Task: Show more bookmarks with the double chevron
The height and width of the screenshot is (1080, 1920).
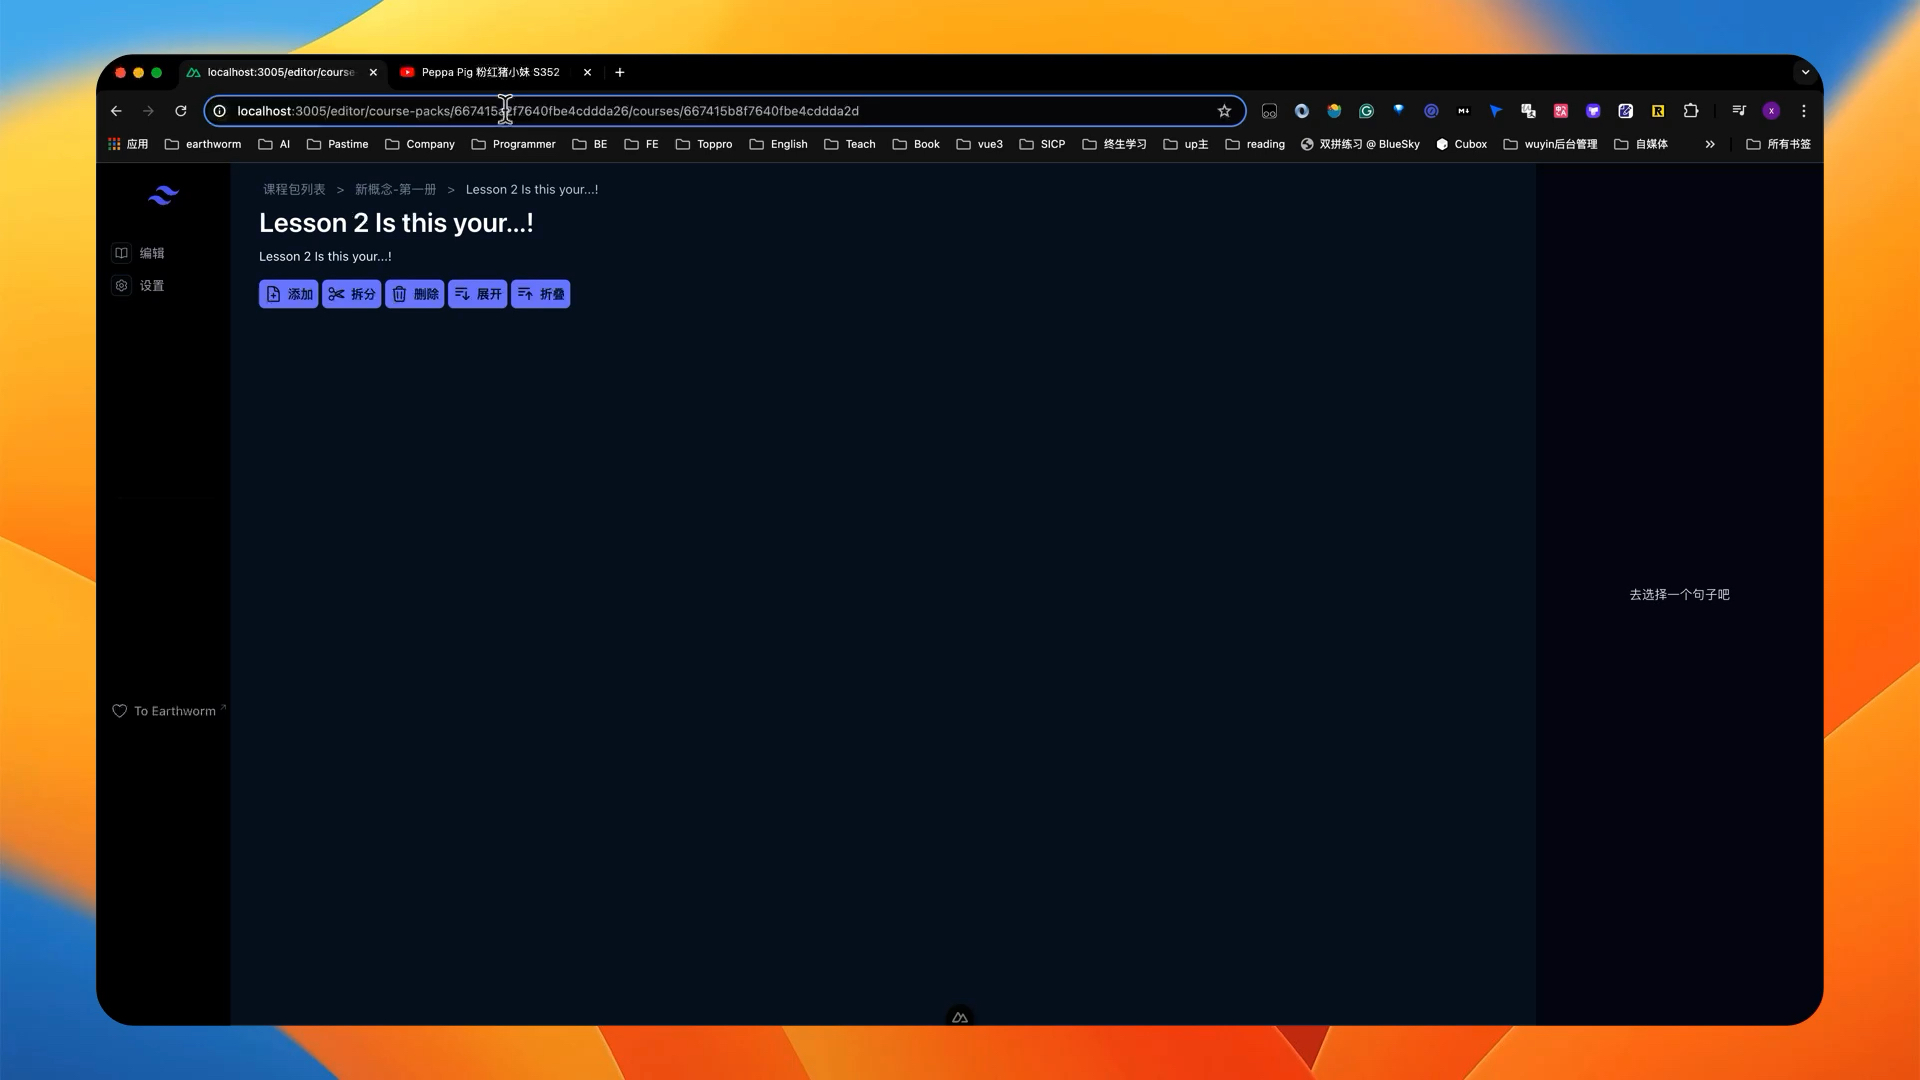Action: tap(1710, 144)
